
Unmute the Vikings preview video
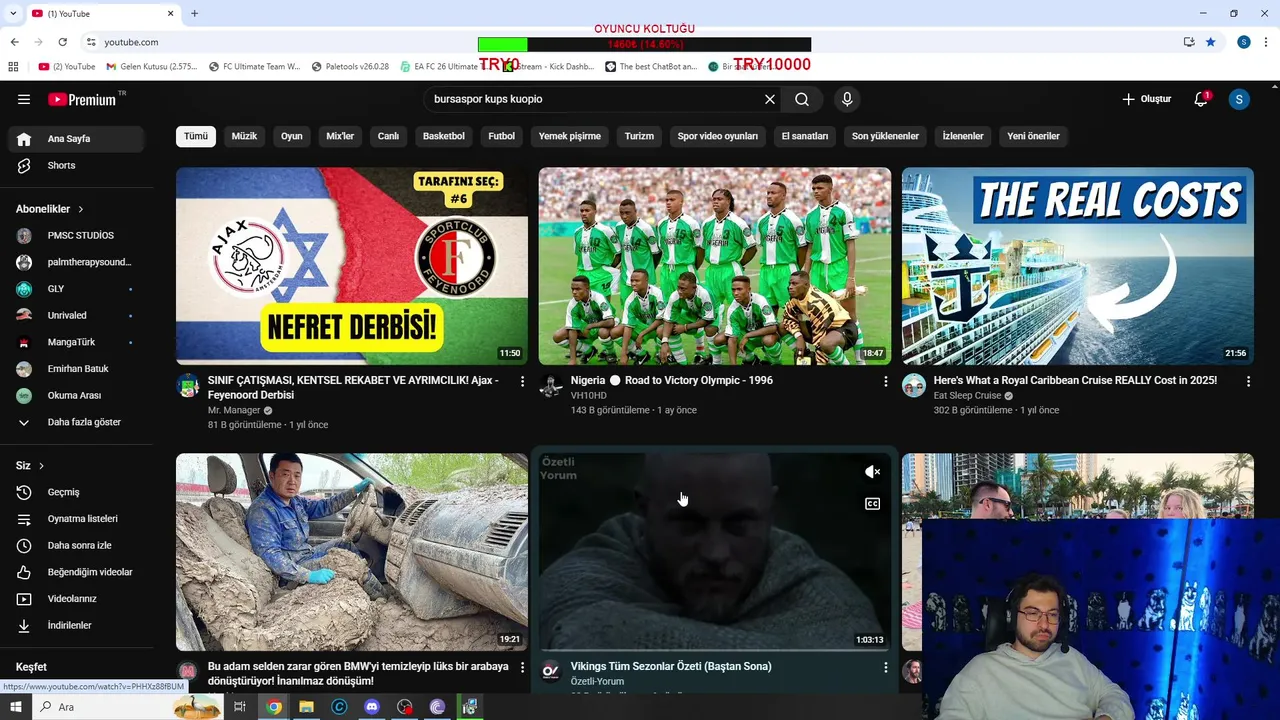point(872,472)
